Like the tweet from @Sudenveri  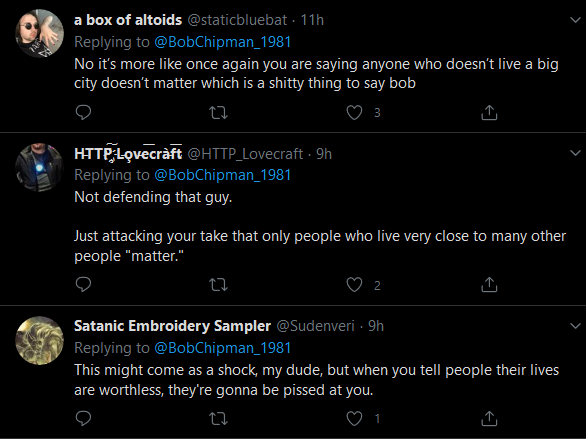(x=354, y=419)
